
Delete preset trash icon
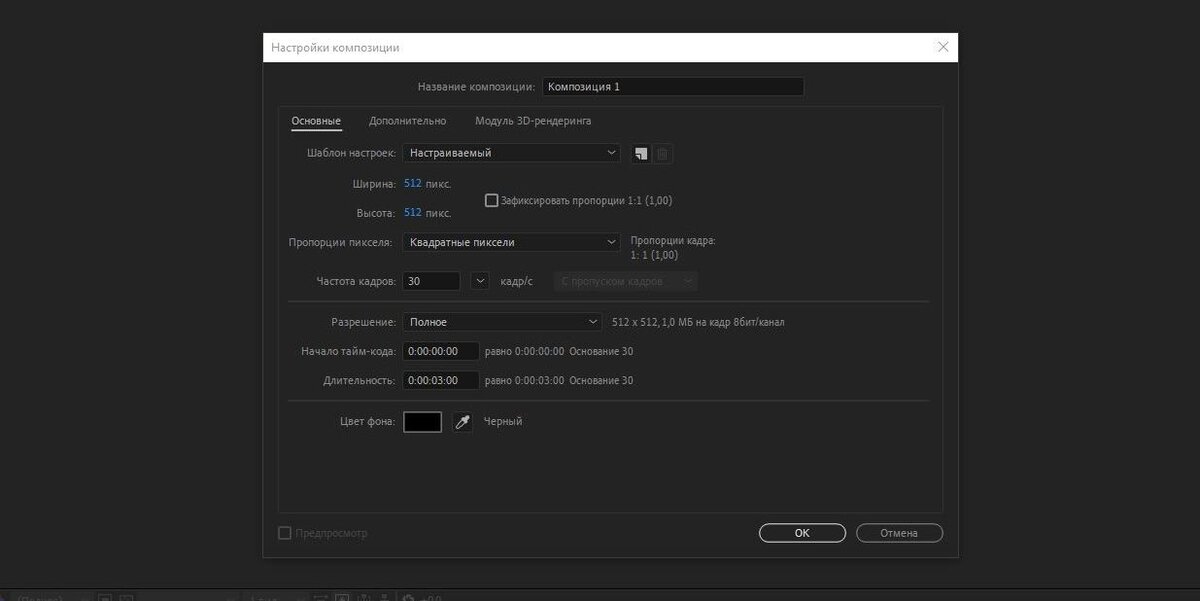pos(663,153)
